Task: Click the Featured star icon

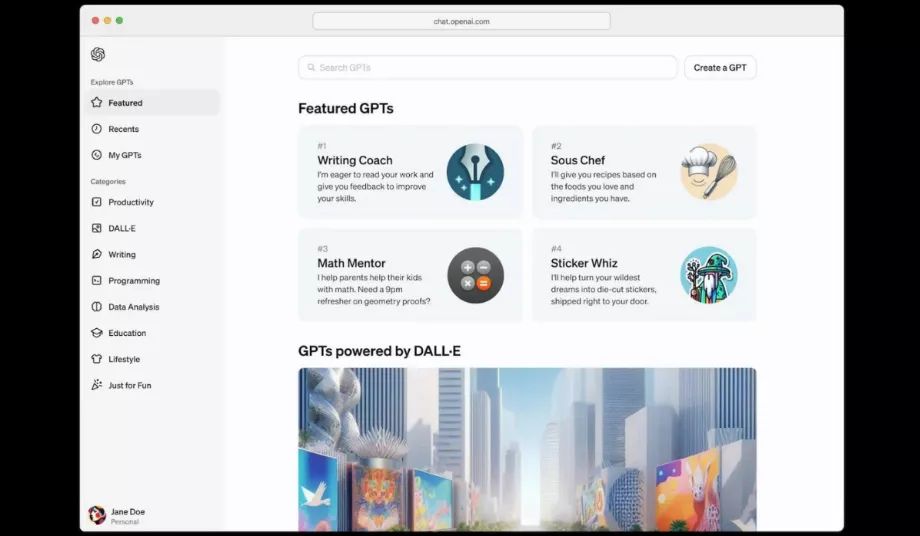Action: point(97,103)
